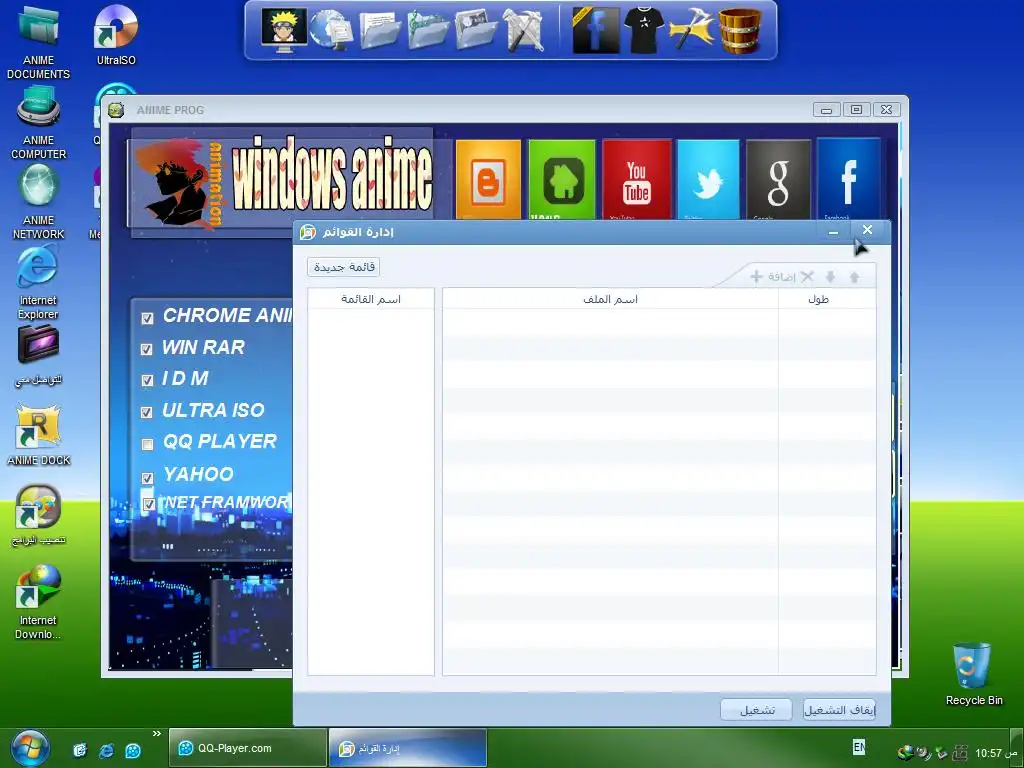Viewport: 1024px width, 768px height.
Task: Uncheck the I D M checkbox
Action: [x=148, y=380]
